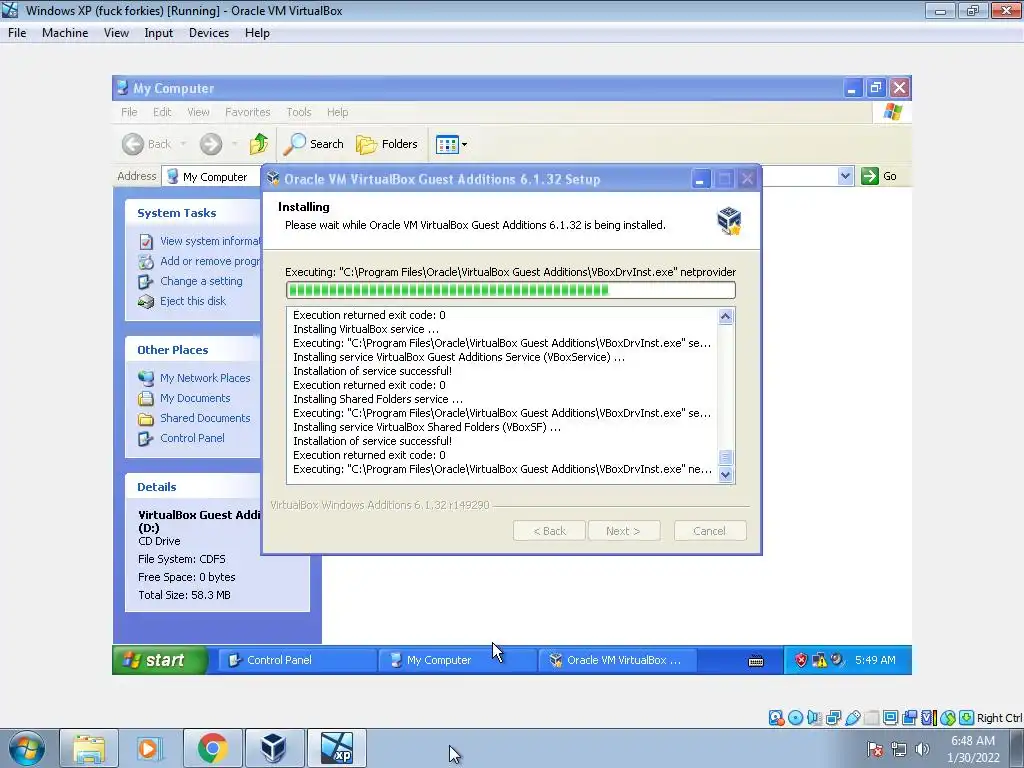Open the VirtualBox View menu
The width and height of the screenshot is (1024, 768).
pyautogui.click(x=116, y=33)
